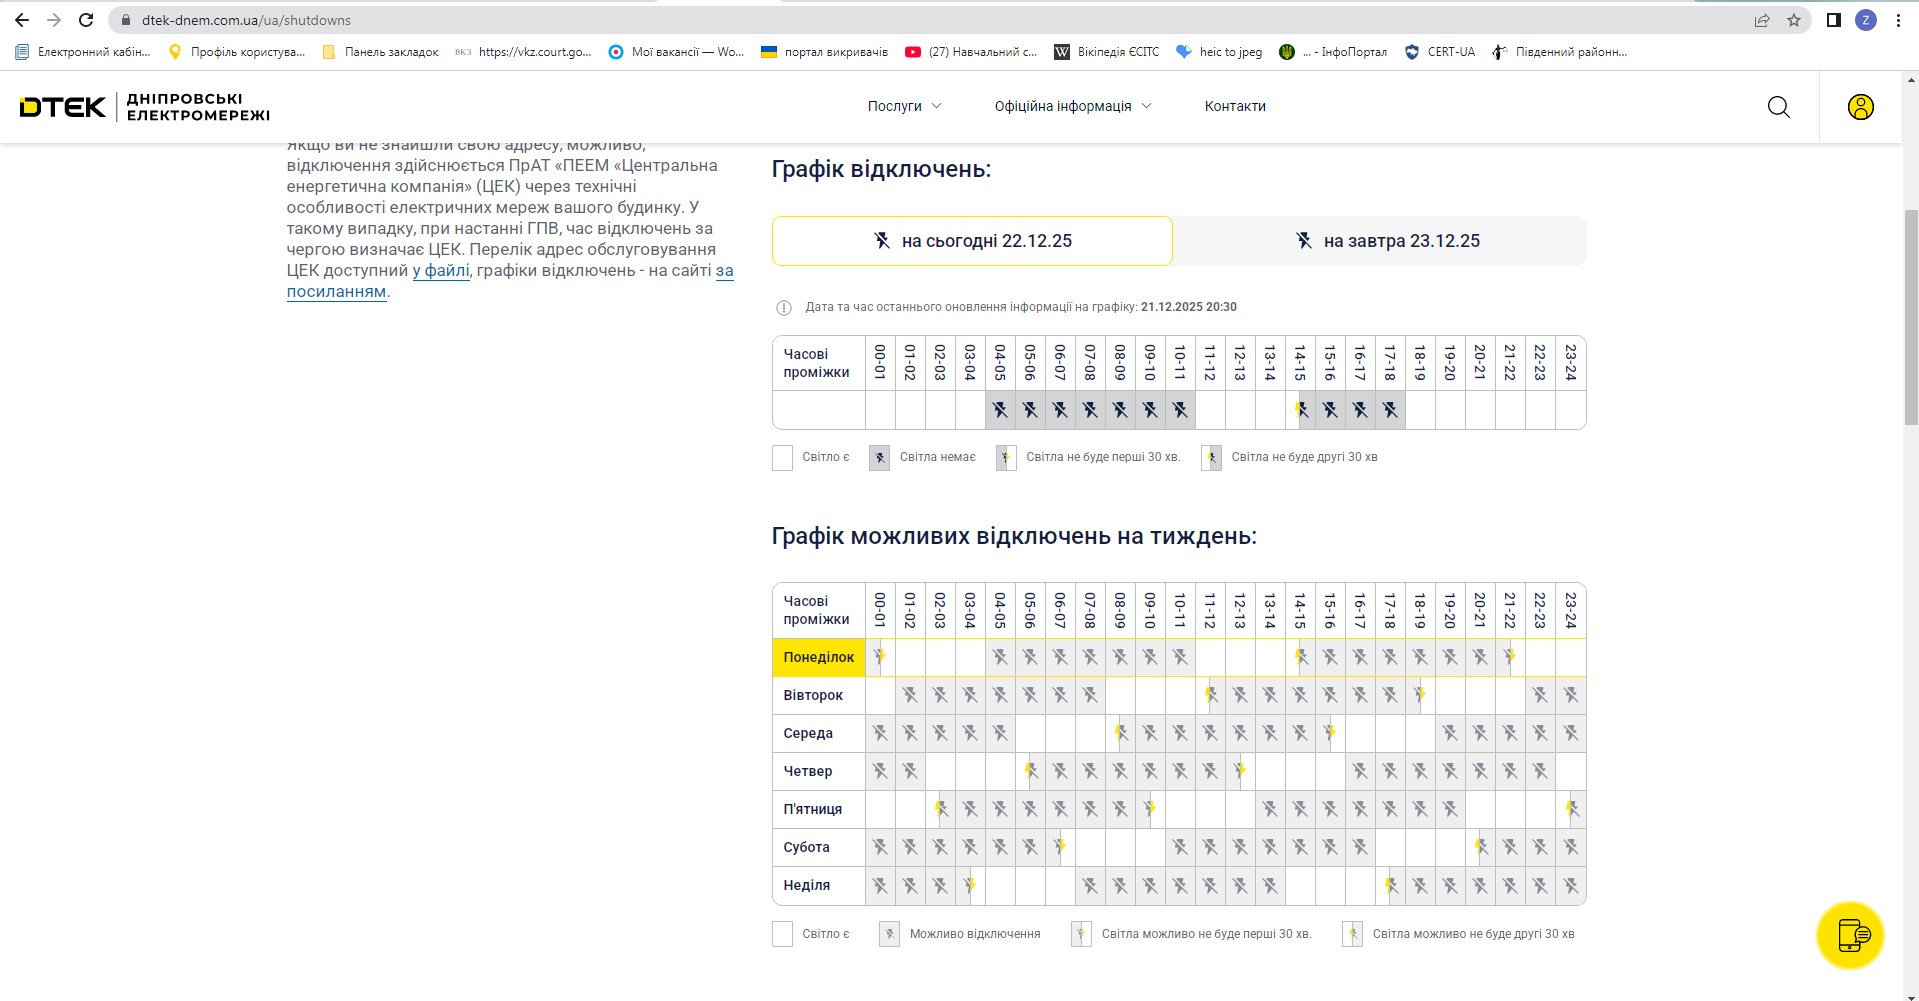The image size is (1919, 1001).
Task: Click the info icon near update date
Action: (x=784, y=308)
